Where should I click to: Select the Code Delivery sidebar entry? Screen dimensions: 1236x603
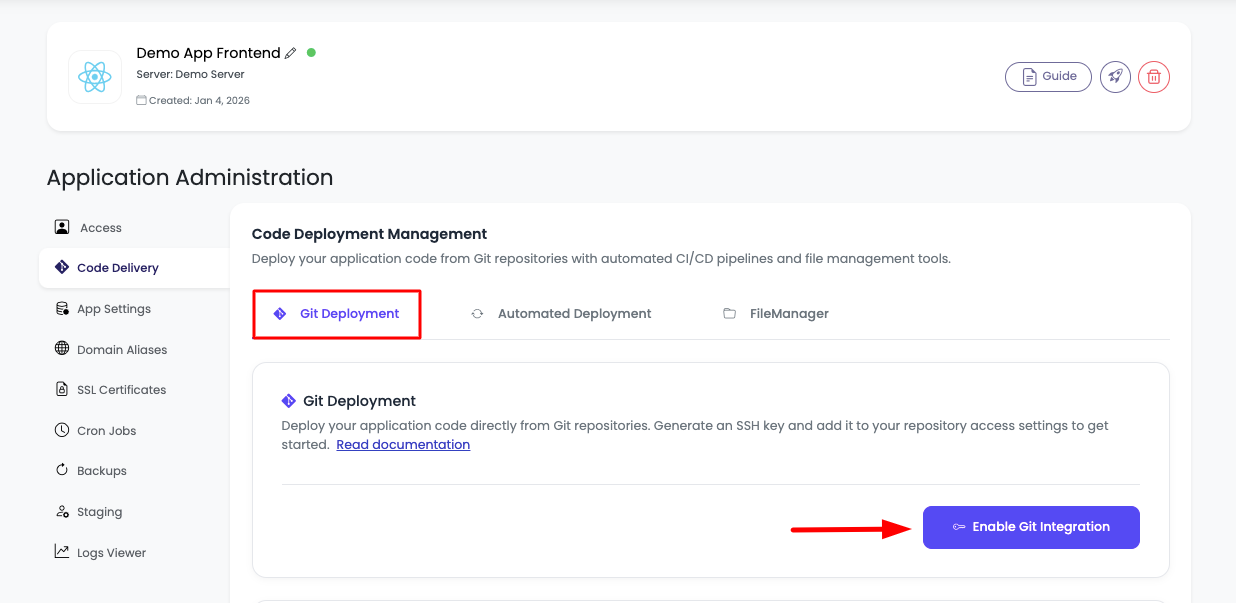tap(118, 267)
